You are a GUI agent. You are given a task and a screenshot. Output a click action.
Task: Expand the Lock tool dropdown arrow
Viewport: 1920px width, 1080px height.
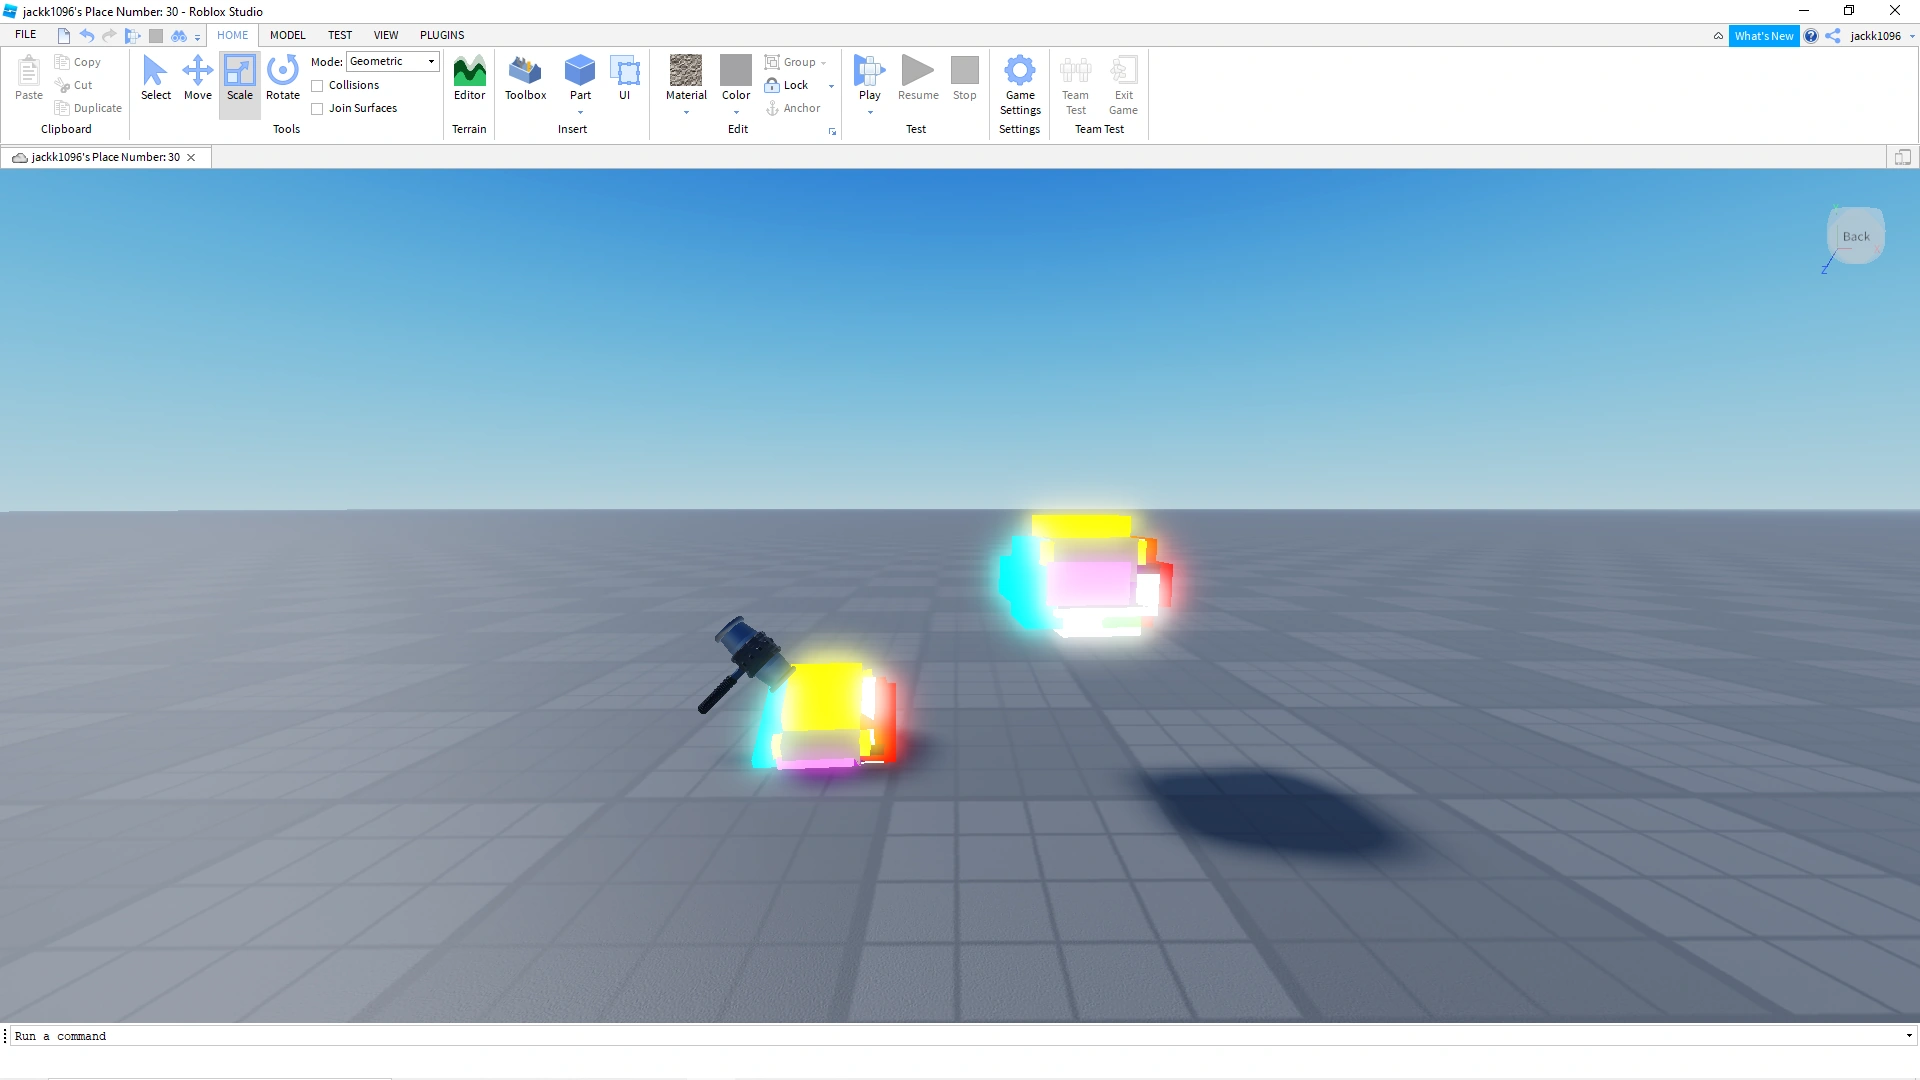[831, 86]
